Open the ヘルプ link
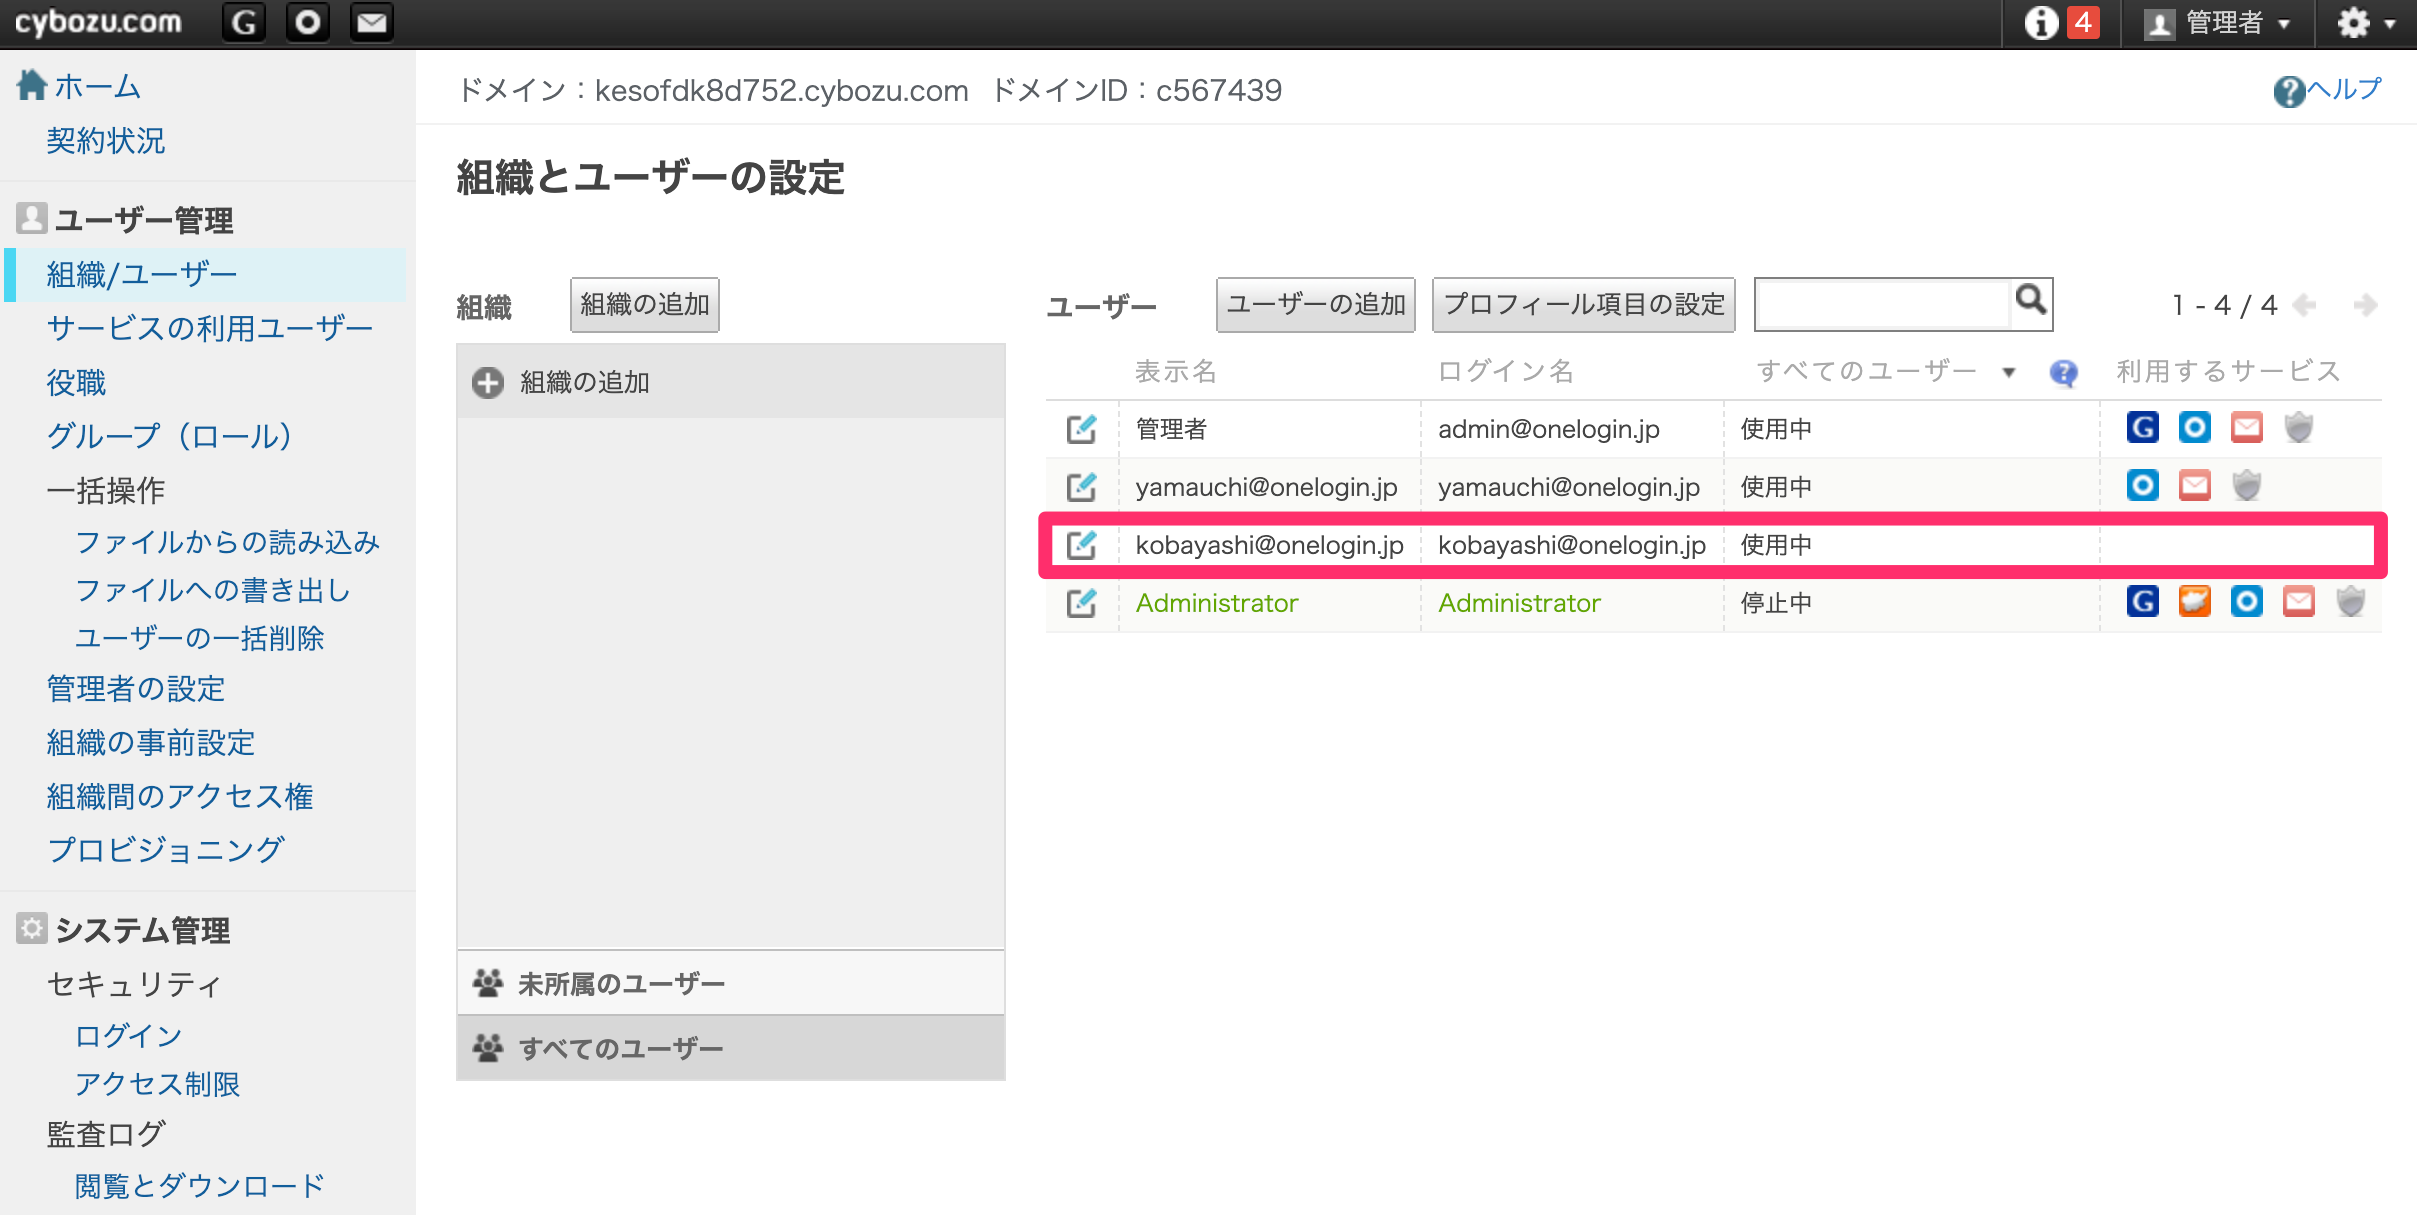2417x1215 pixels. coord(2327,90)
